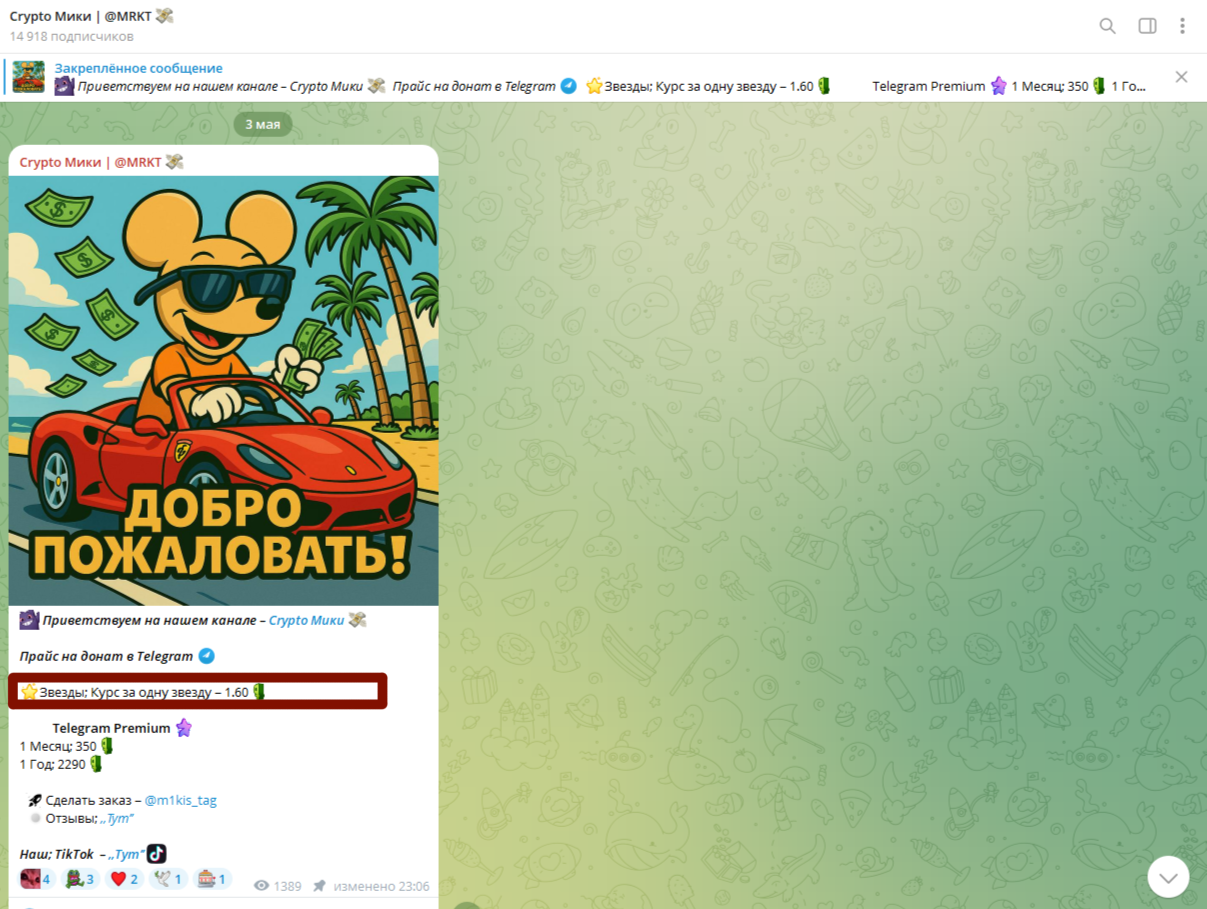This screenshot has width=1207, height=909.
Task: Click the pin icon next to 'изменено 23:06'
Action: pos(319,886)
